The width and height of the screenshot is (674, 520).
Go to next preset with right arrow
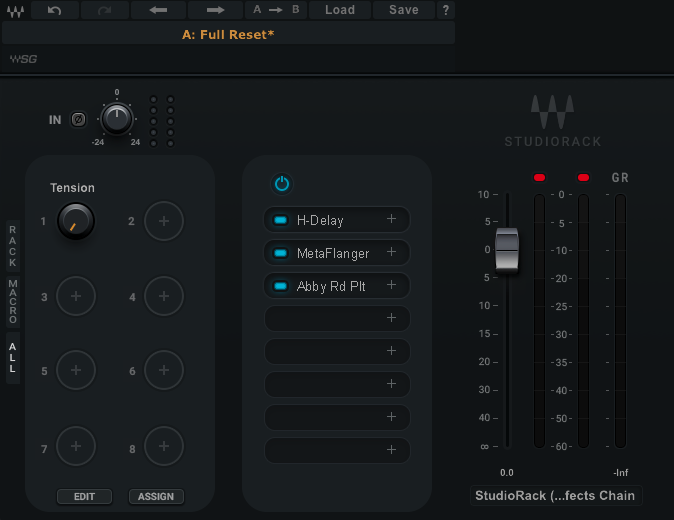point(215,10)
